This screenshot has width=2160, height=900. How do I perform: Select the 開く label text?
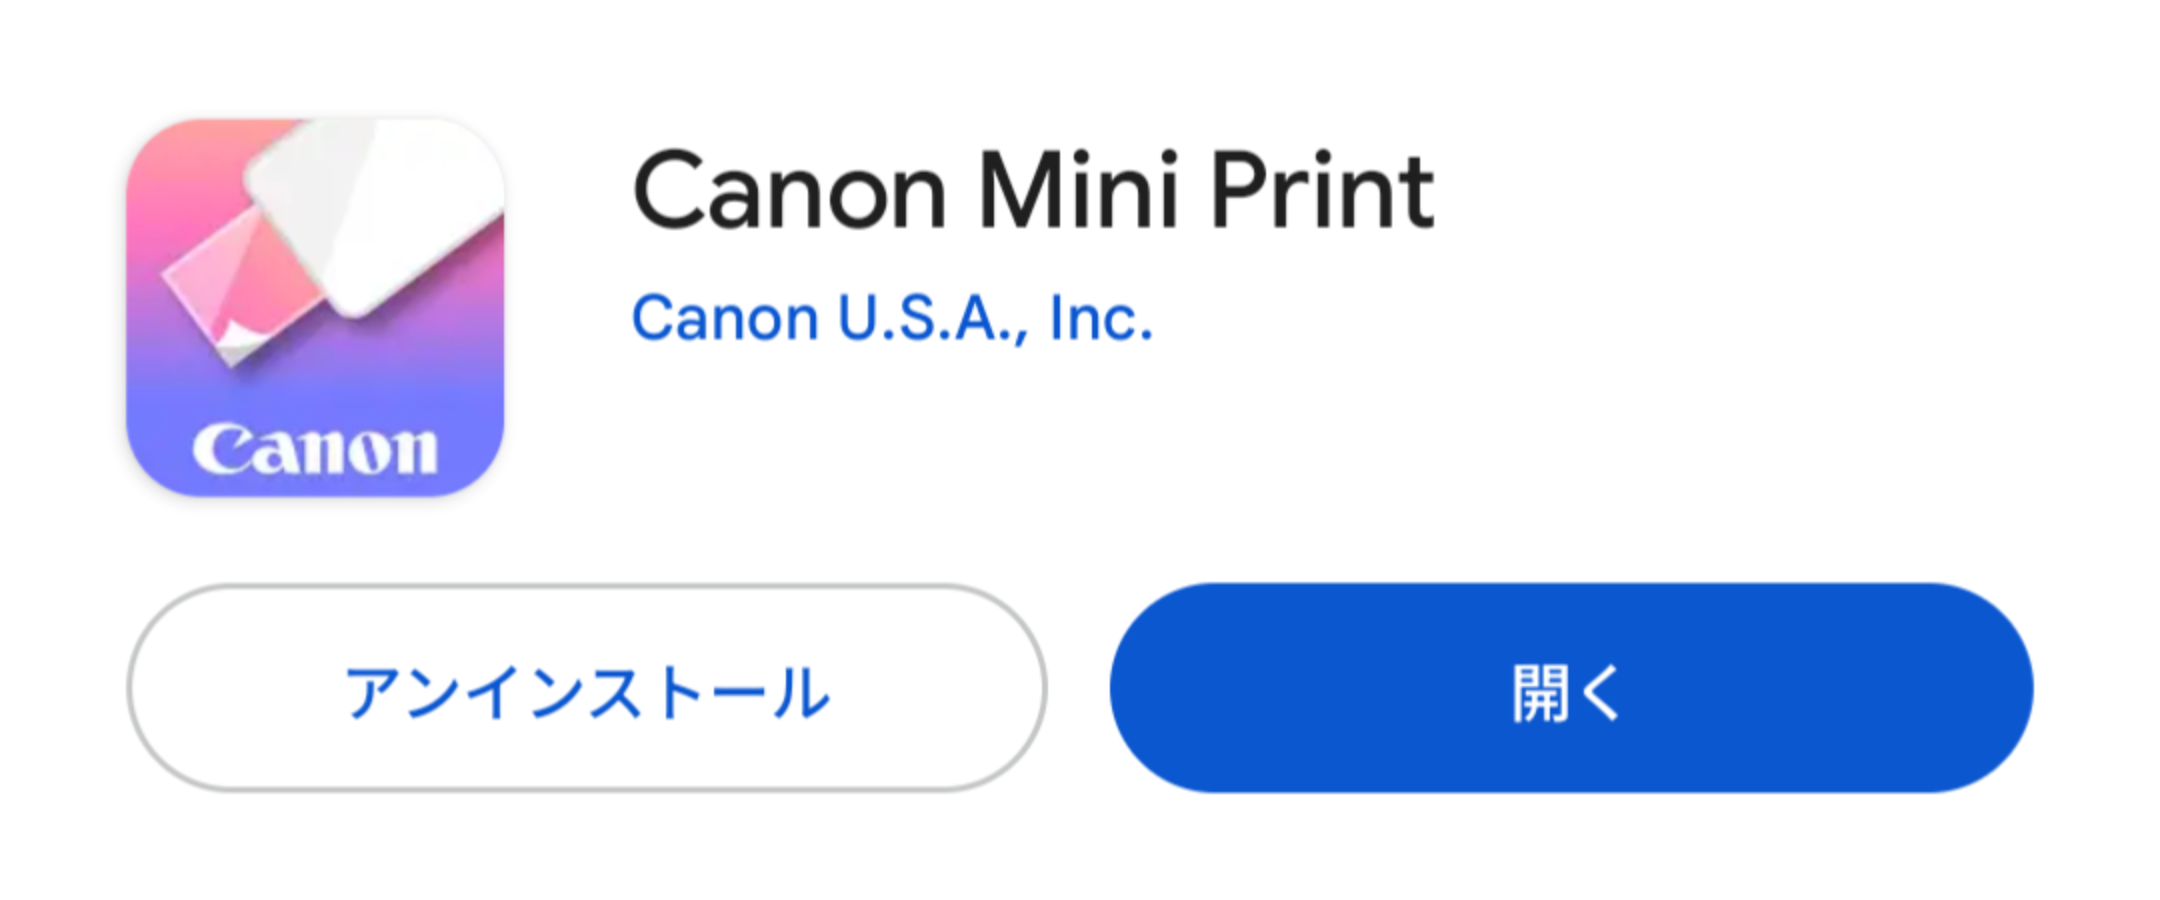point(1567,692)
